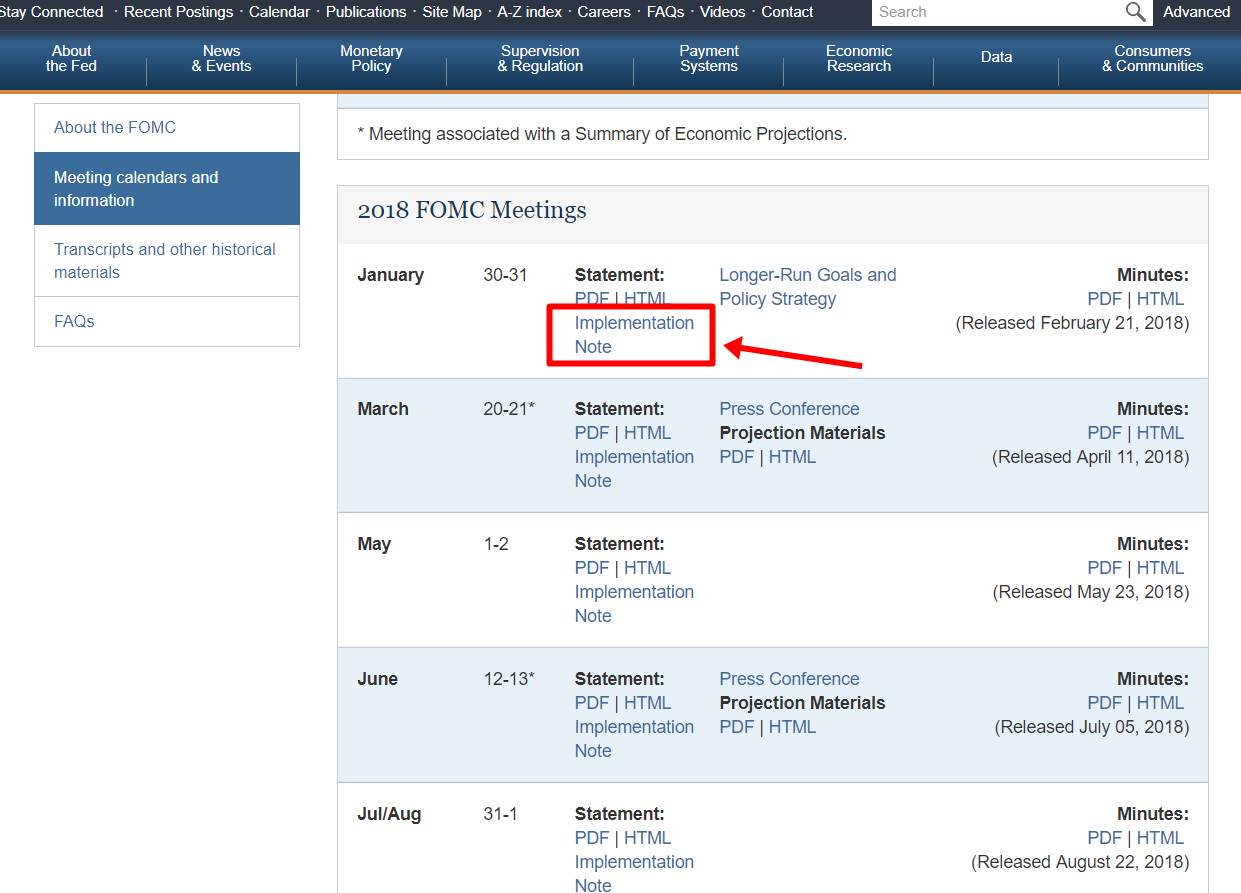Open News & Events menu
Image resolution: width=1241 pixels, height=893 pixels.
[221, 58]
